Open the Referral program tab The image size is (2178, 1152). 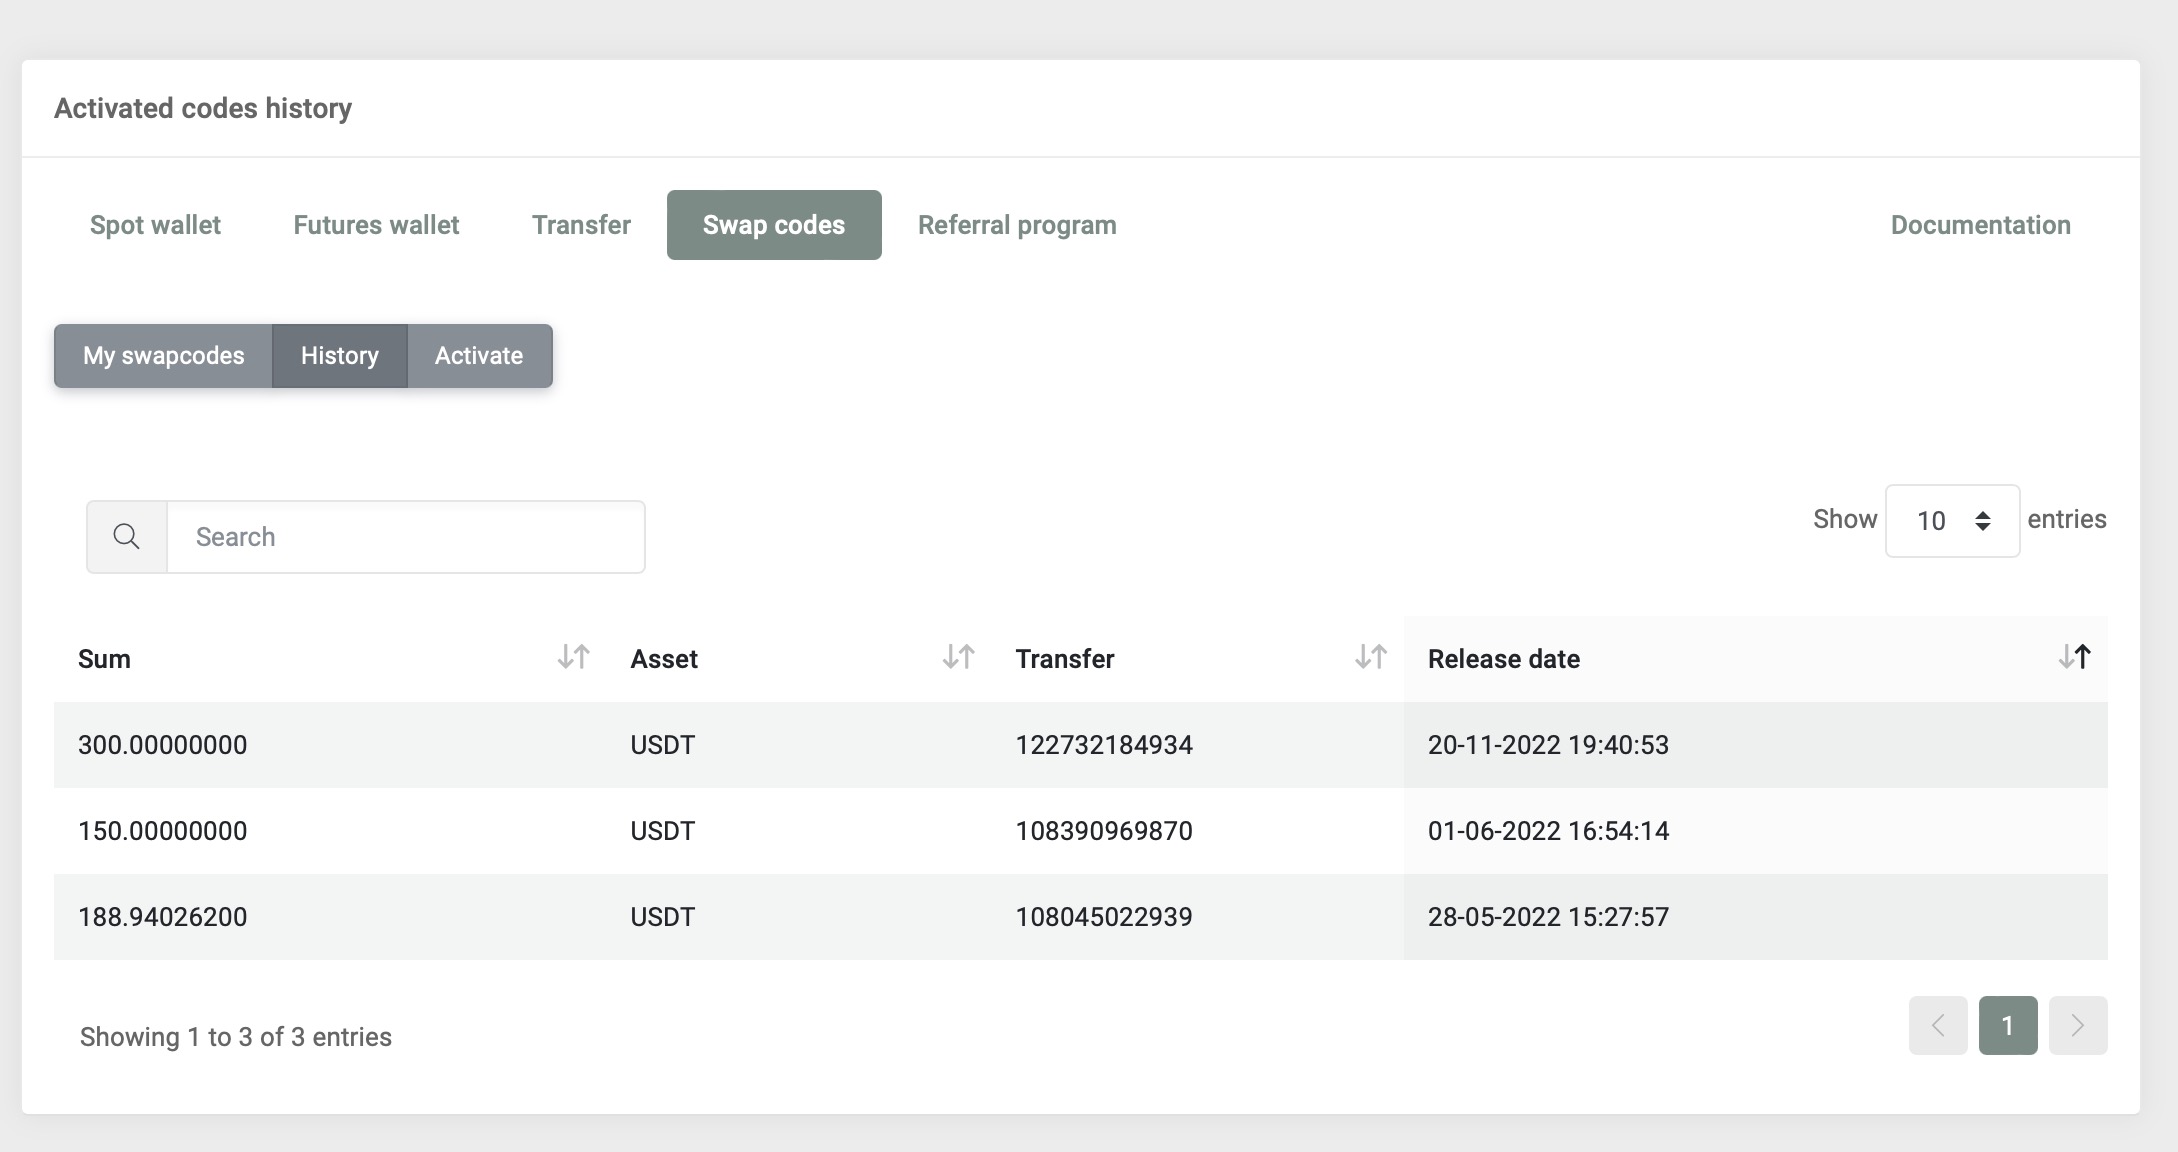[x=1017, y=225]
